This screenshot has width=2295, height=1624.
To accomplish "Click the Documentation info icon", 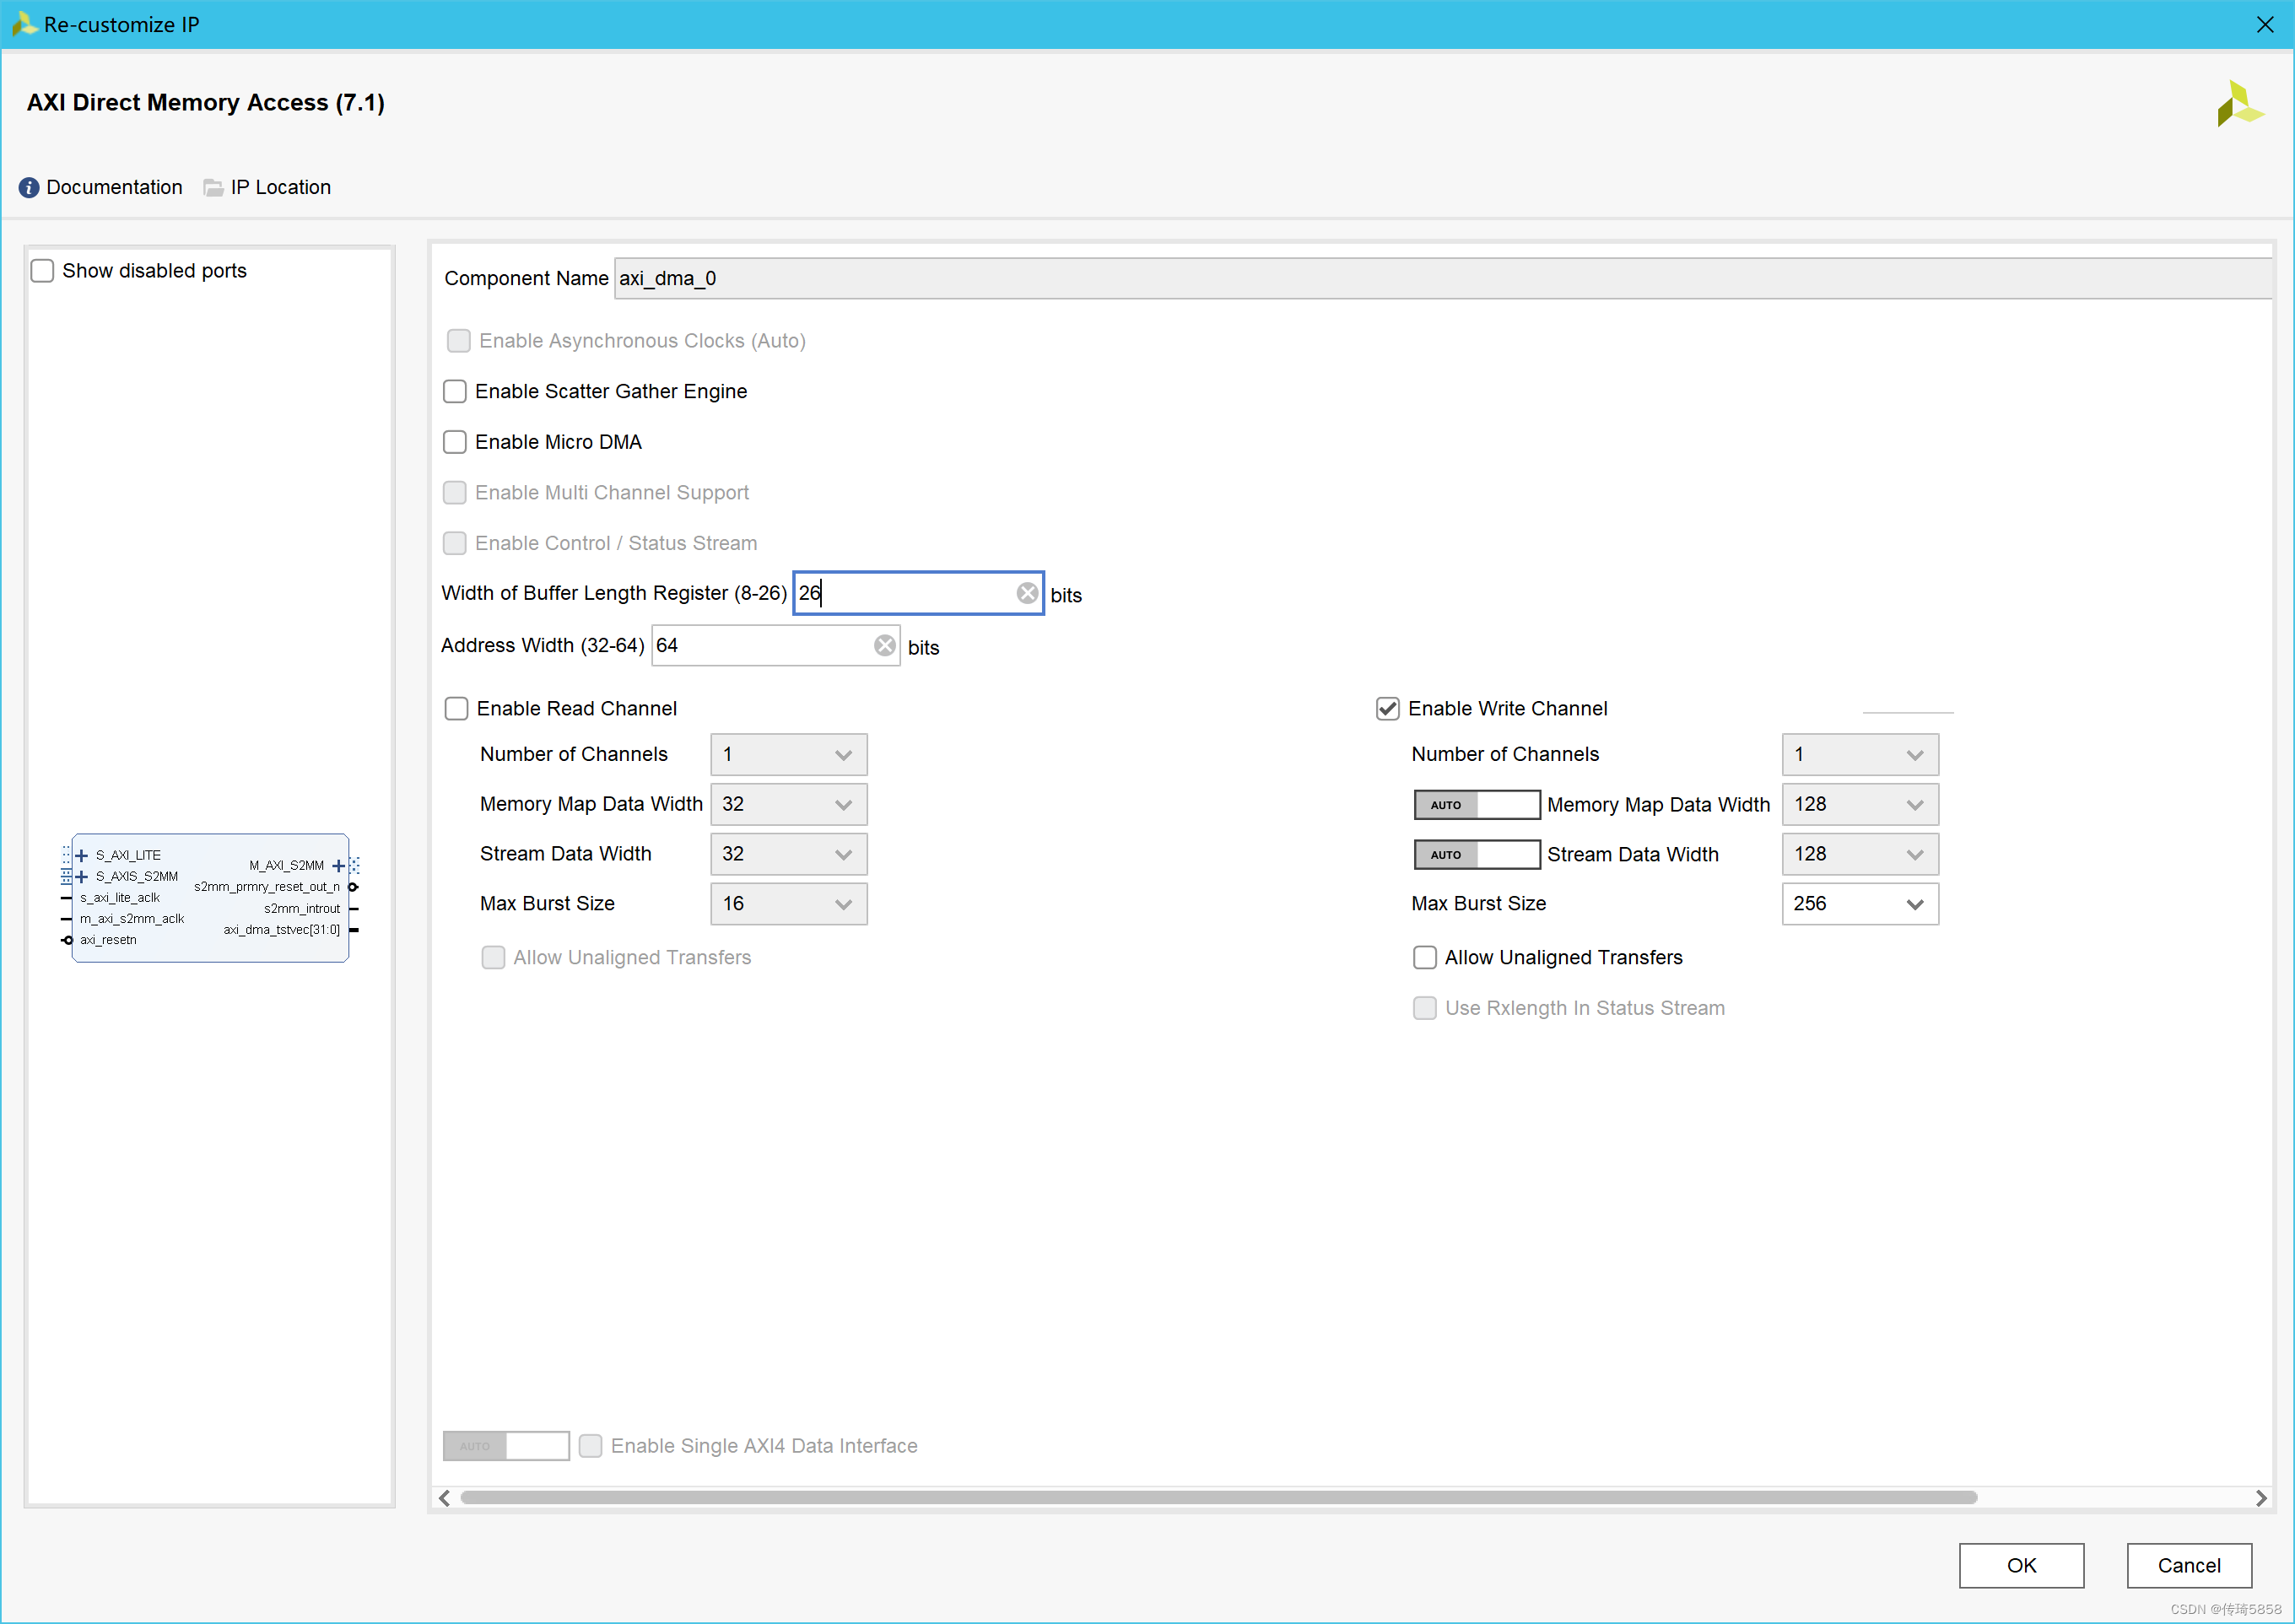I will click(29, 187).
